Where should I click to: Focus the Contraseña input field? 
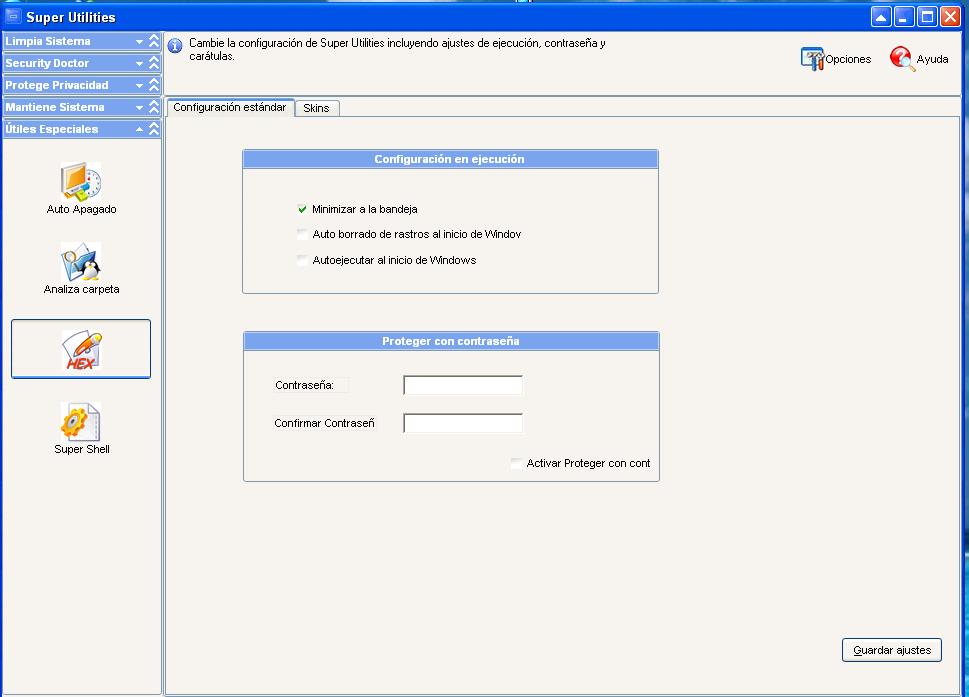click(x=463, y=385)
